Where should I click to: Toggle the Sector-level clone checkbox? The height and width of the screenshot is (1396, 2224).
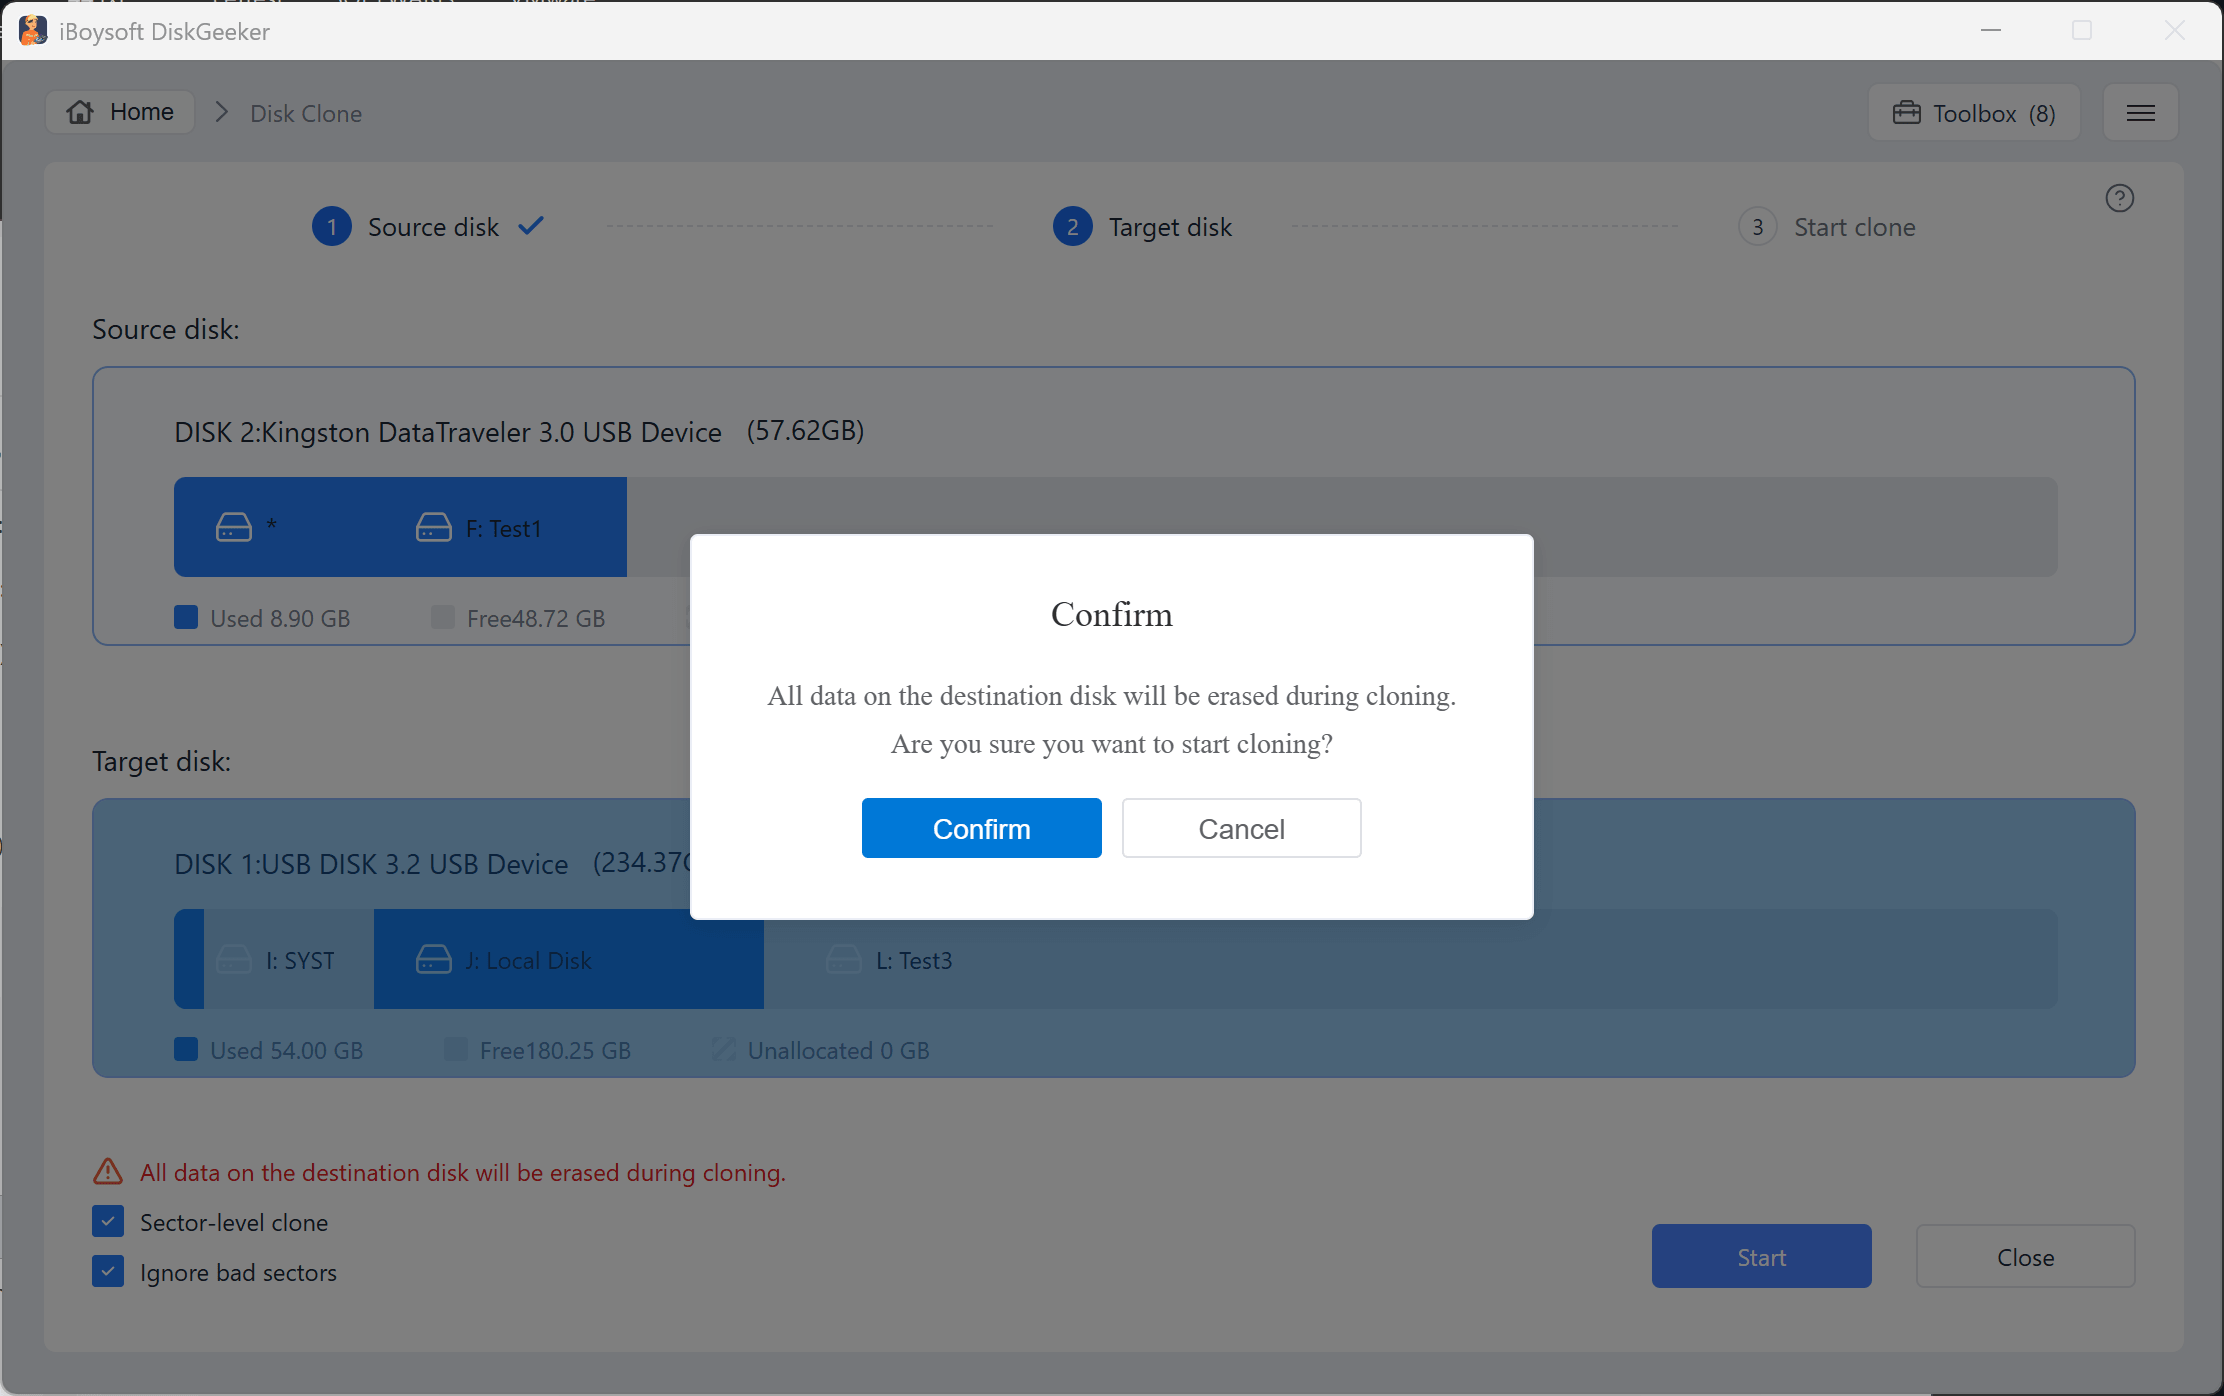point(108,1221)
